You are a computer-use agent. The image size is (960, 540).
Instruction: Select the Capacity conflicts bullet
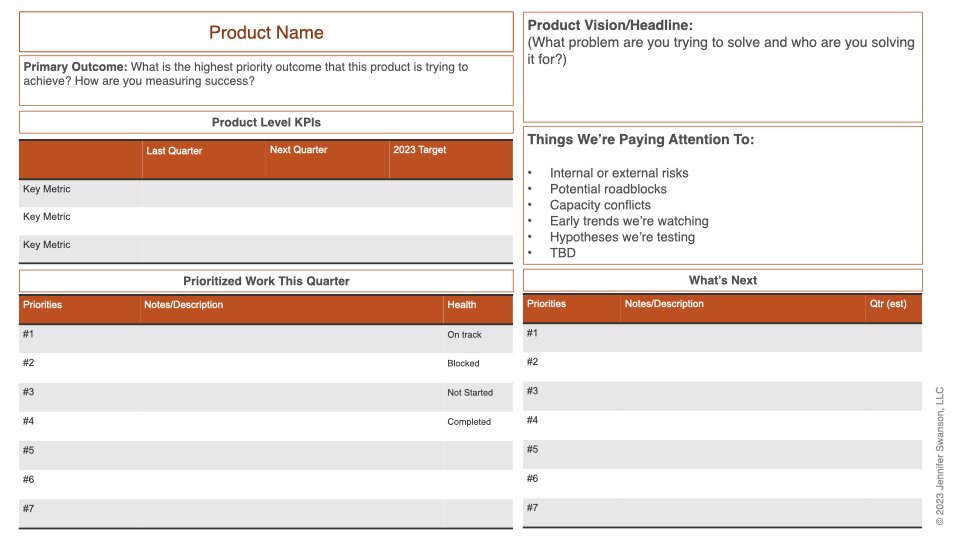pos(600,205)
